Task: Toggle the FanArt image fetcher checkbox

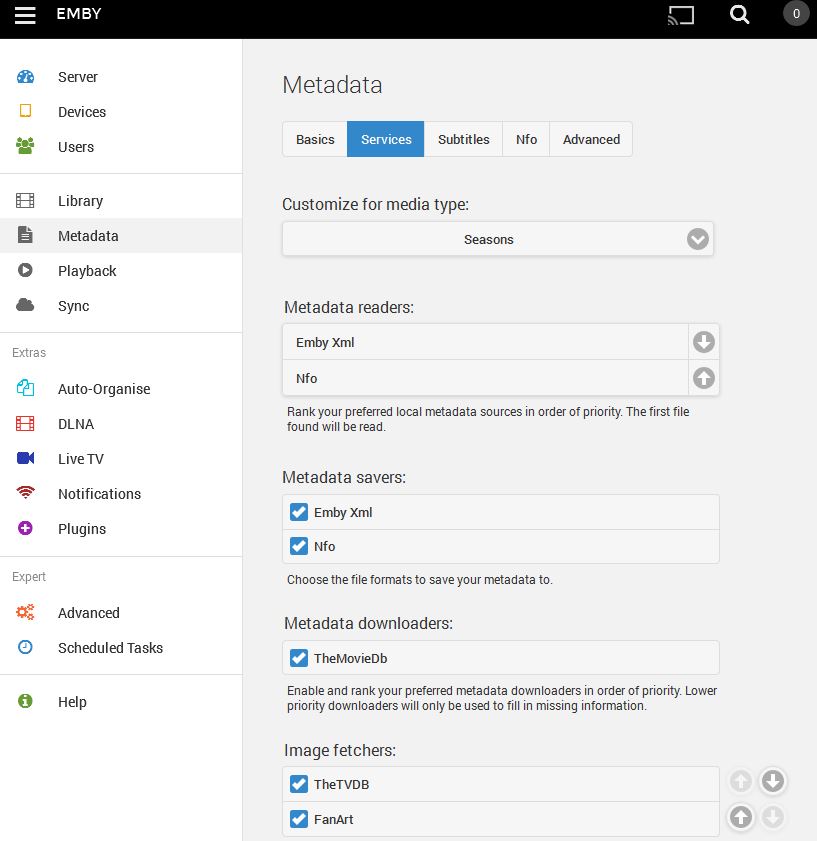Action: pos(298,819)
